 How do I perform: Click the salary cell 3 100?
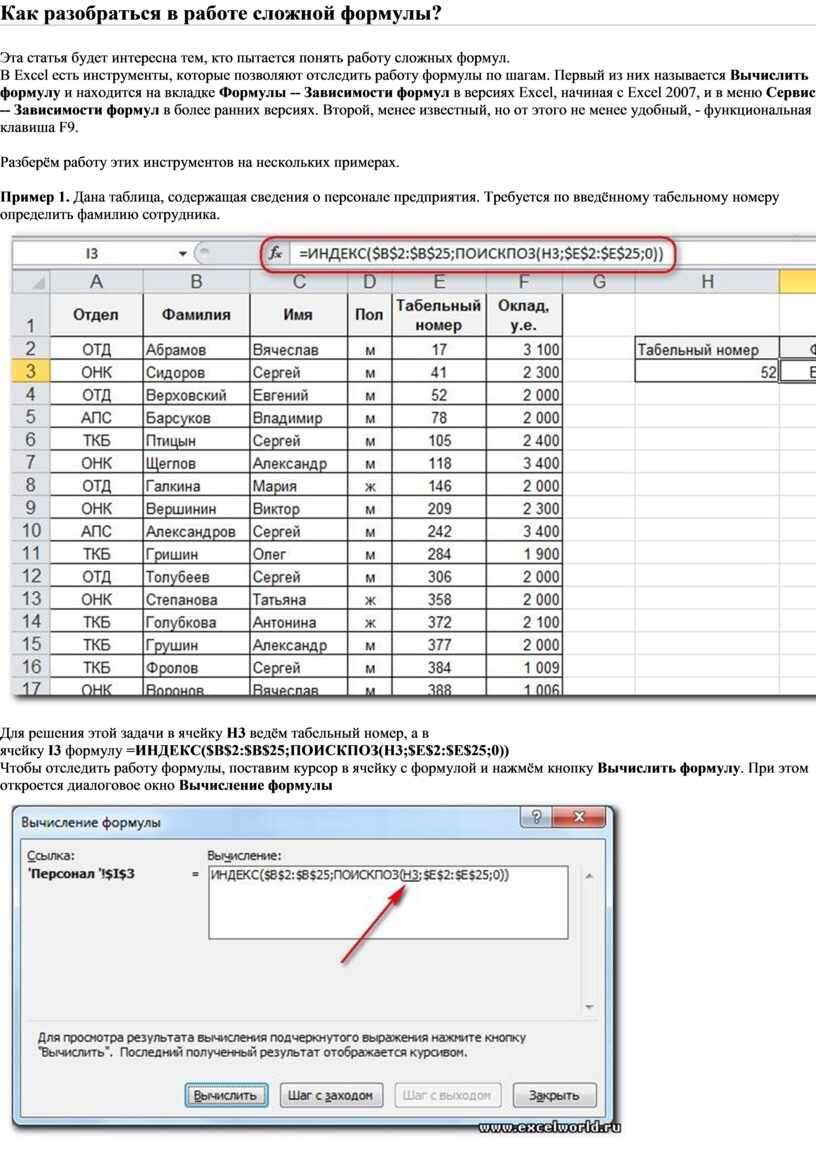524,349
